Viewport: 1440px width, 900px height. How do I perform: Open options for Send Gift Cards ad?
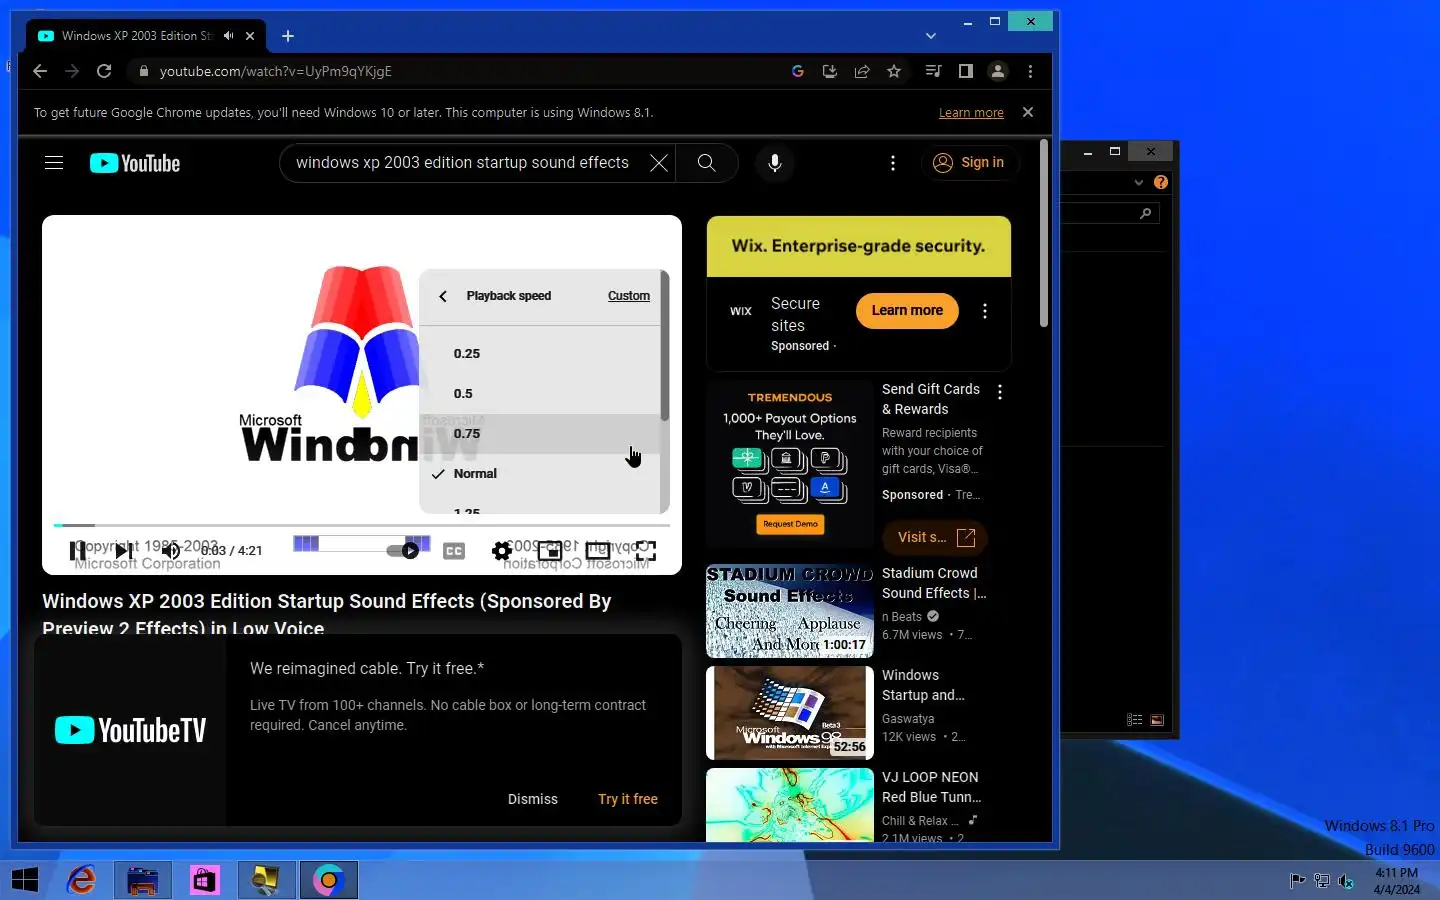[x=1000, y=392]
